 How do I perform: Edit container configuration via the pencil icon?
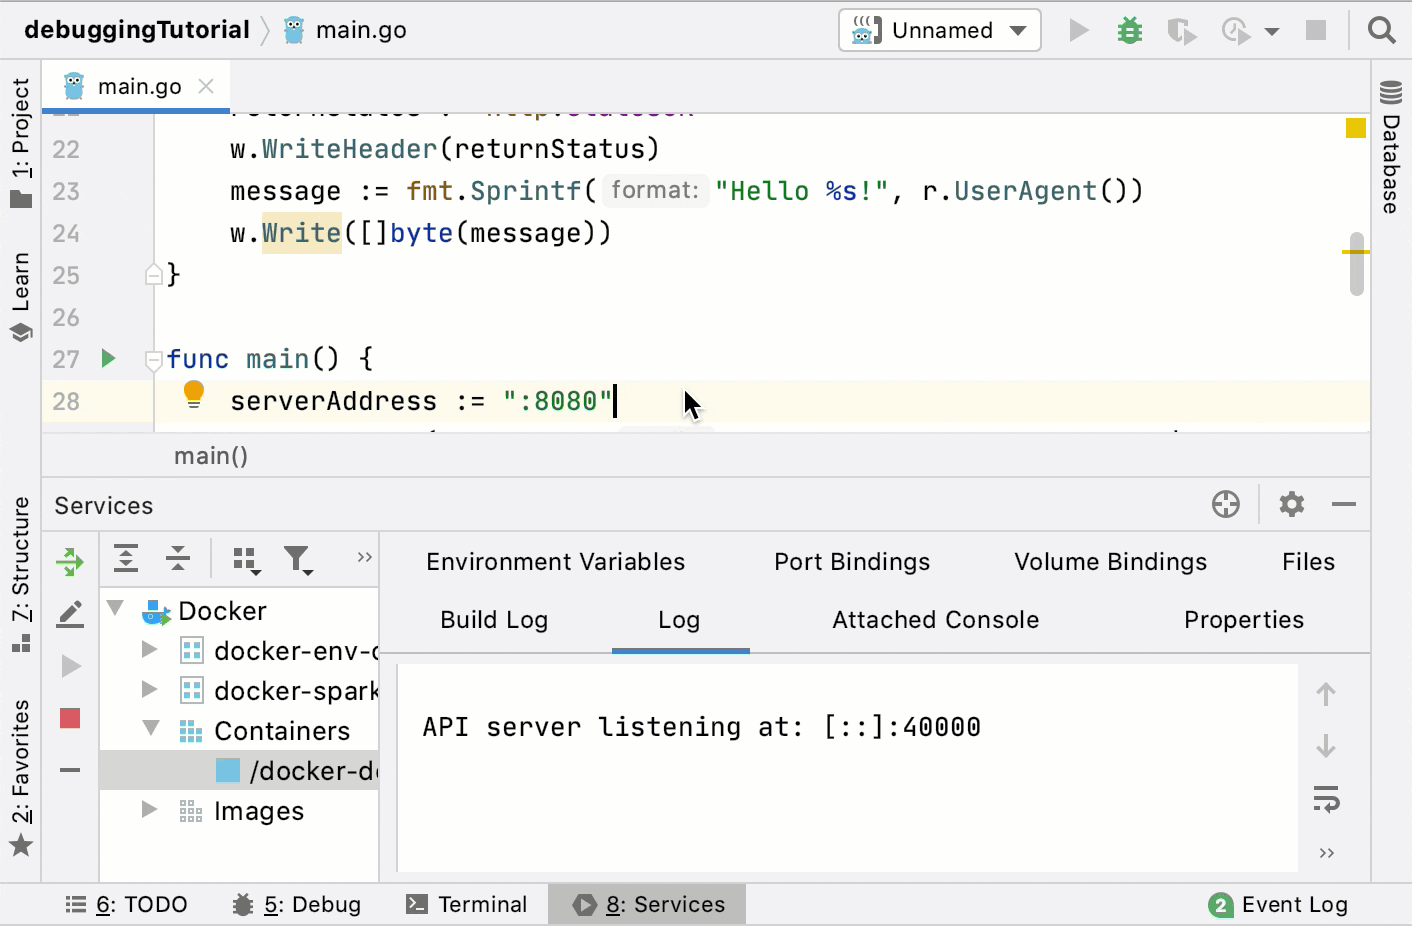point(69,614)
